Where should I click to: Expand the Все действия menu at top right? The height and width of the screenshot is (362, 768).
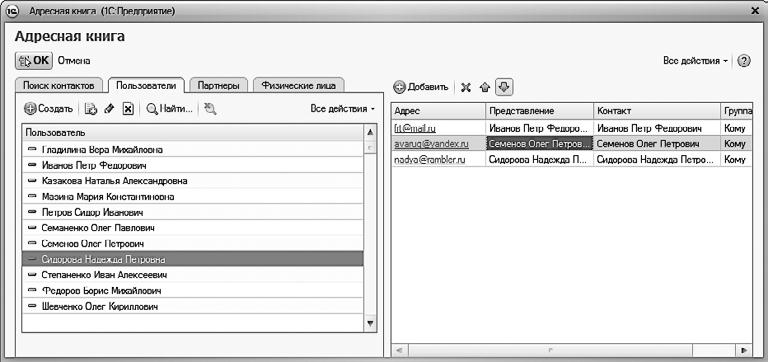coord(695,61)
